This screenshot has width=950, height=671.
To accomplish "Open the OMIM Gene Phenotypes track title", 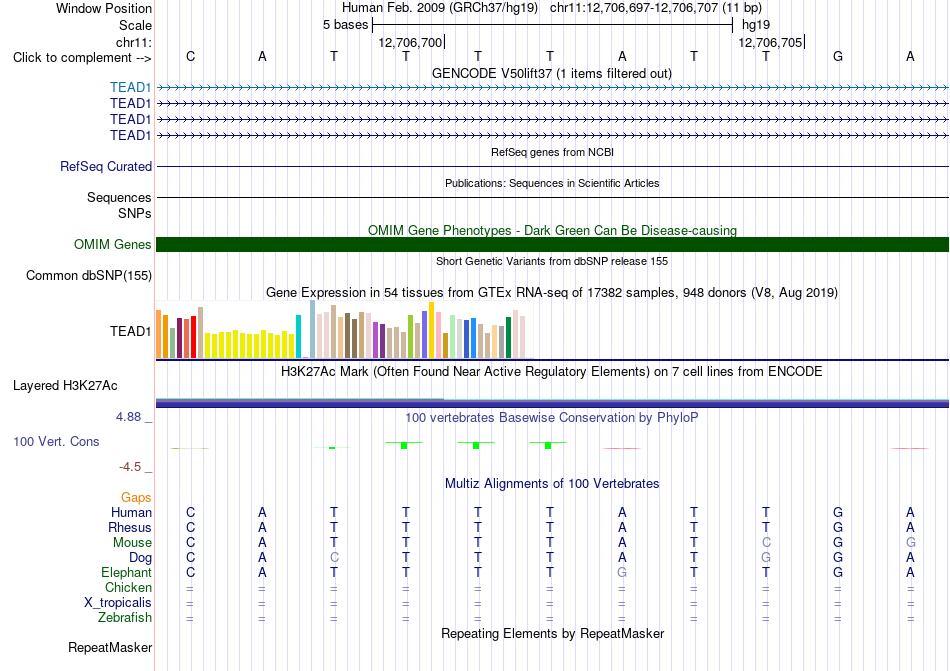I will click(552, 230).
